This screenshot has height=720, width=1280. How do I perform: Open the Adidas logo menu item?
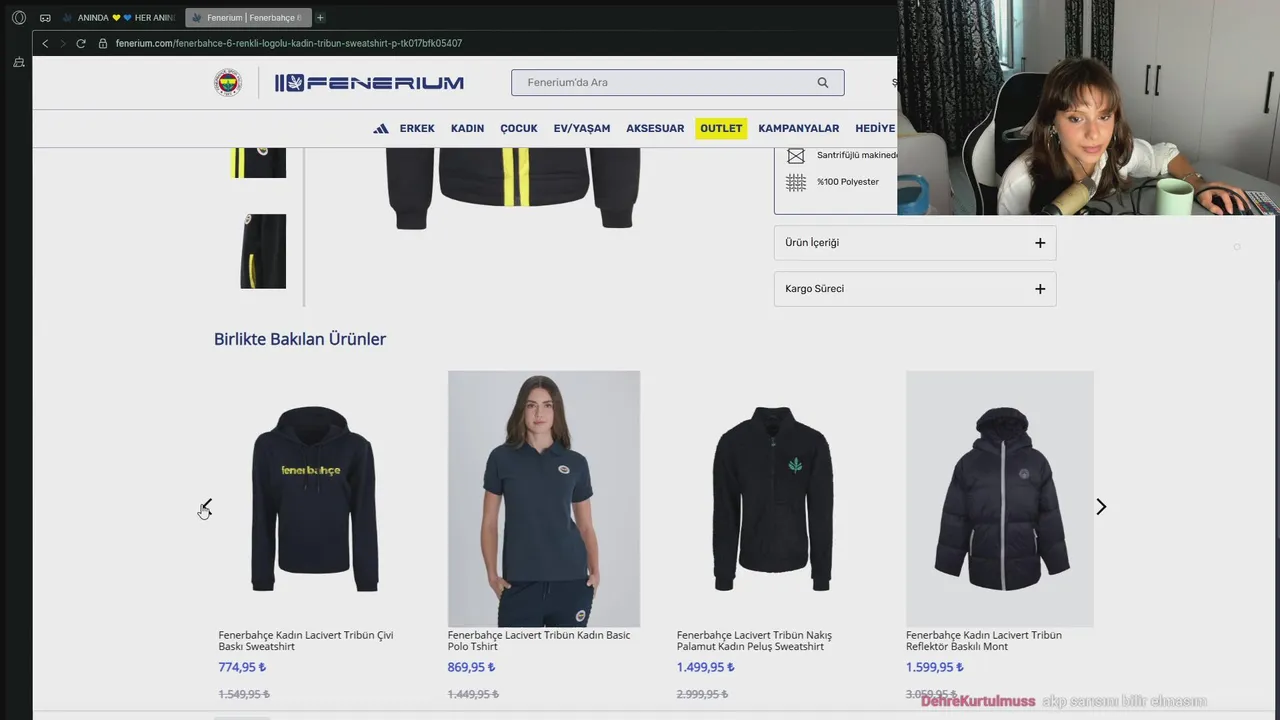(381, 128)
